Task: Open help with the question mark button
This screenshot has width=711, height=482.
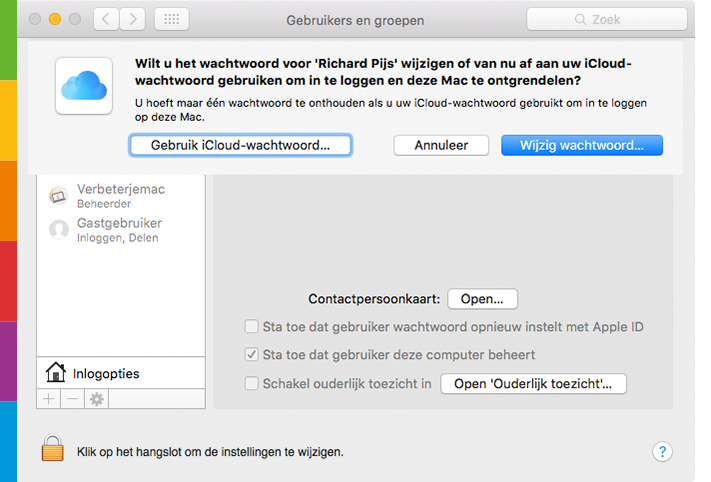Action: coord(661,451)
